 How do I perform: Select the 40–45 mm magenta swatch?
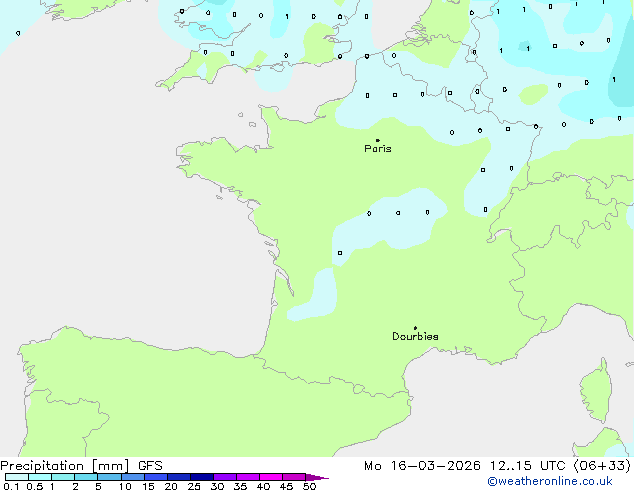pos(271,477)
